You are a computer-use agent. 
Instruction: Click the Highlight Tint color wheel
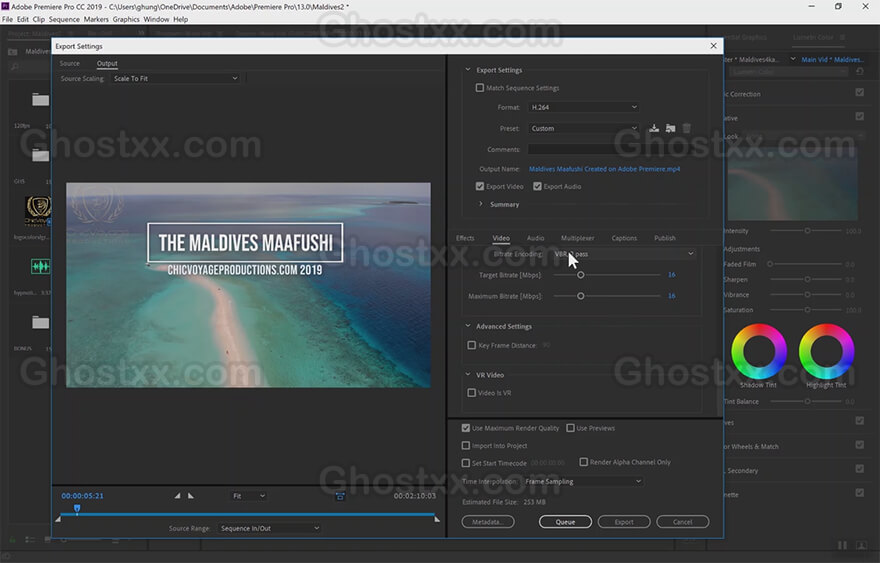(x=826, y=351)
